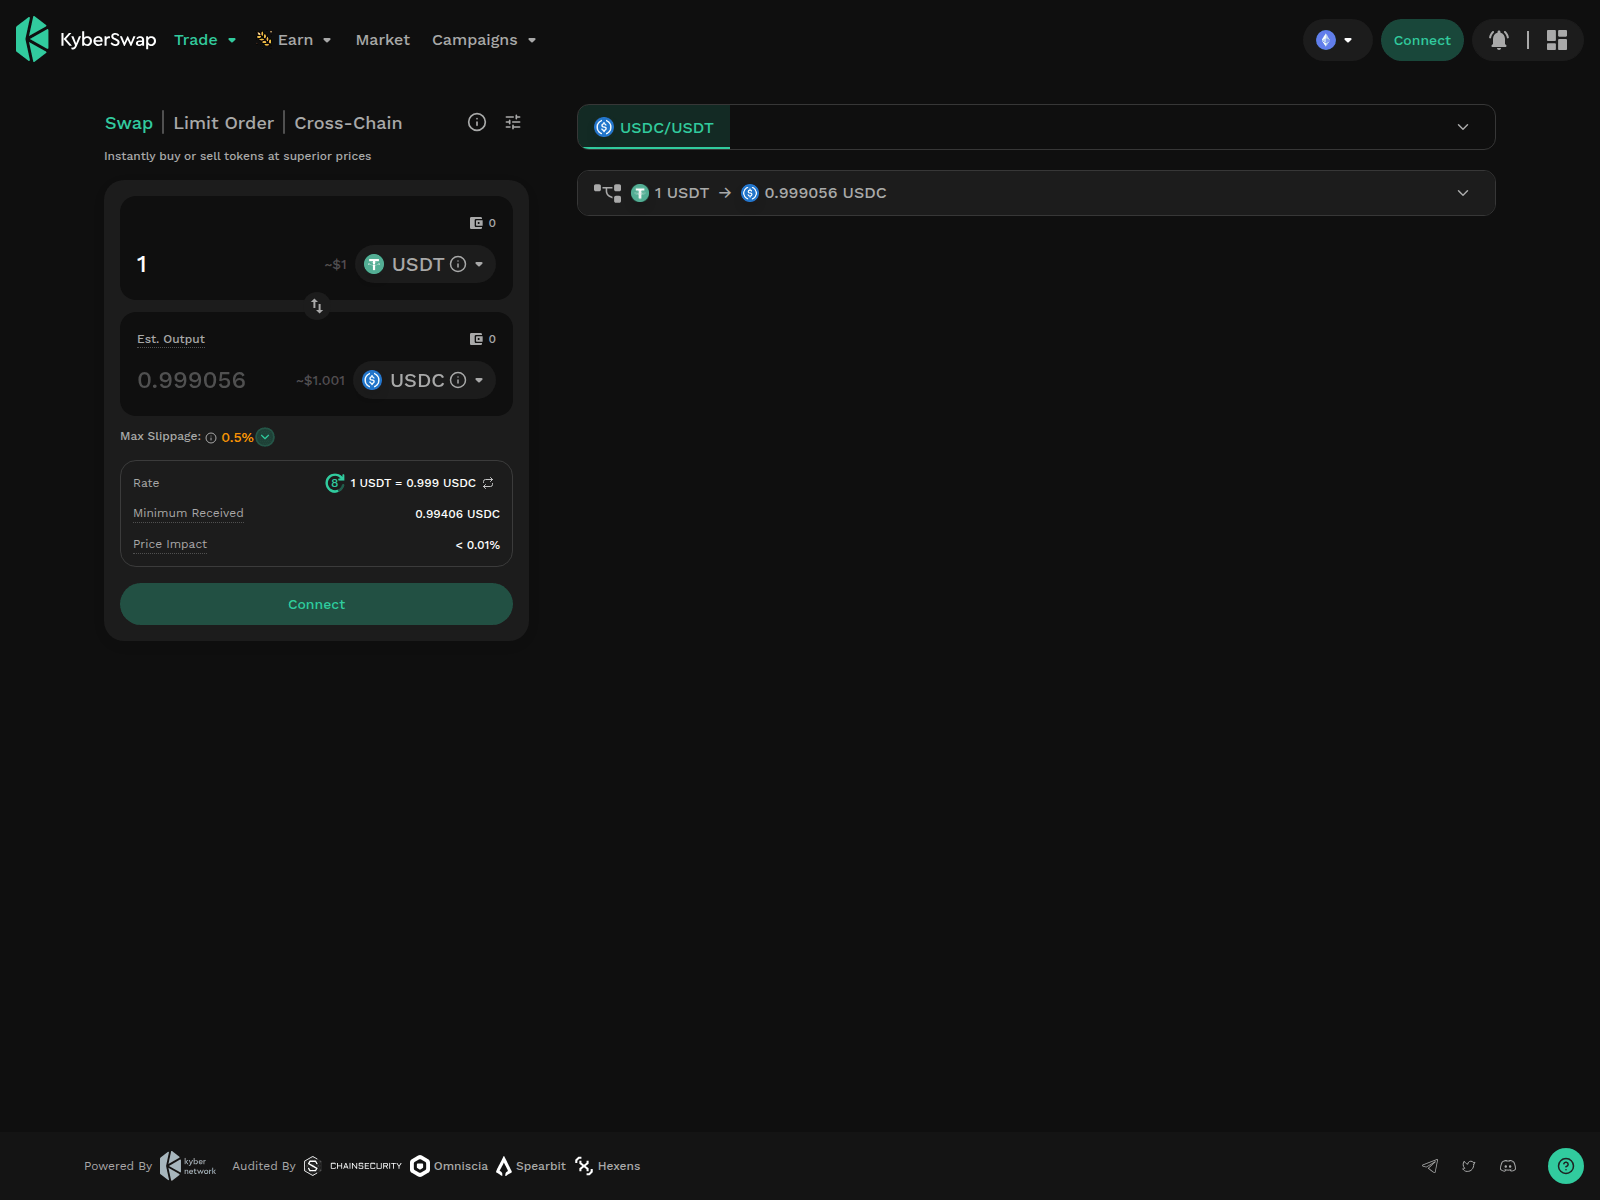Image resolution: width=1600 pixels, height=1200 pixels.
Task: Open the notifications bell
Action: pos(1499,40)
